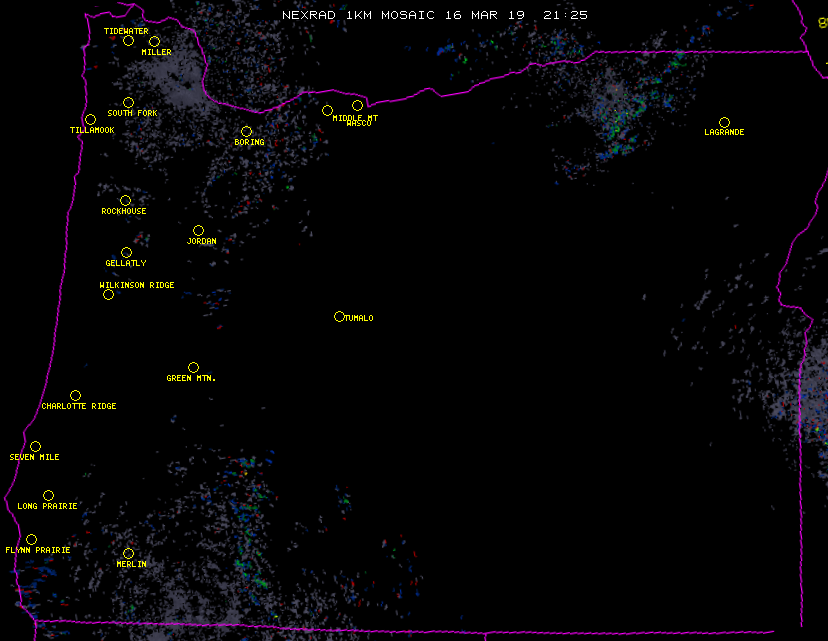Click the South Fork station marker
This screenshot has width=828, height=641.
pyautogui.click(x=128, y=102)
